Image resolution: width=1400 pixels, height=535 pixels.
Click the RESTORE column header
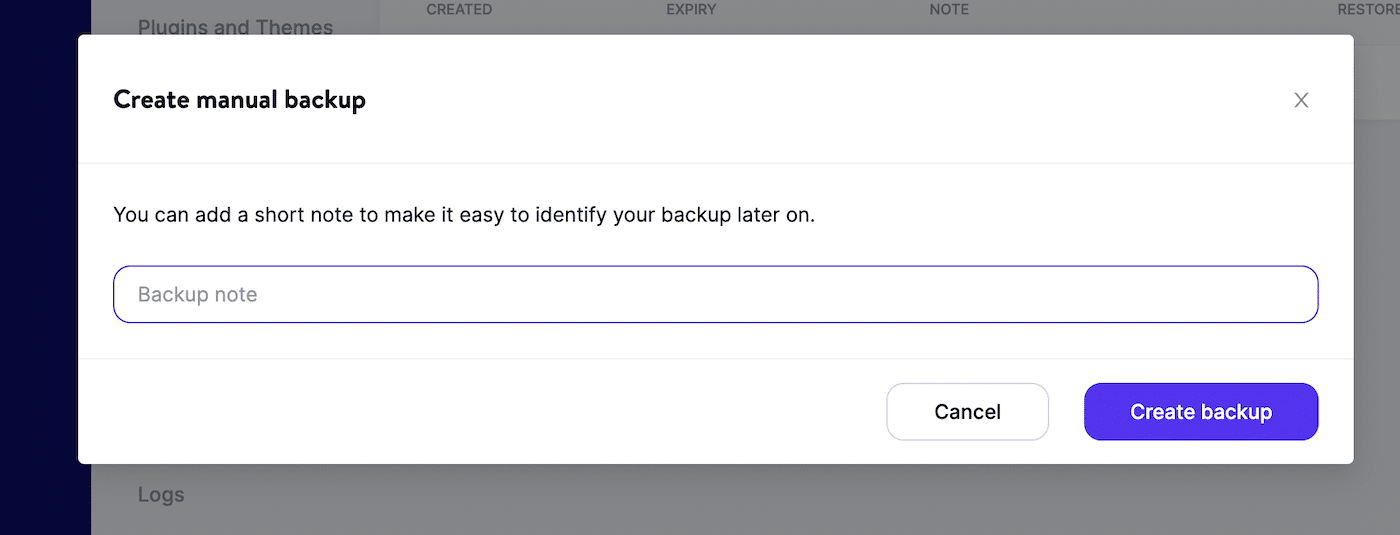(x=1367, y=10)
